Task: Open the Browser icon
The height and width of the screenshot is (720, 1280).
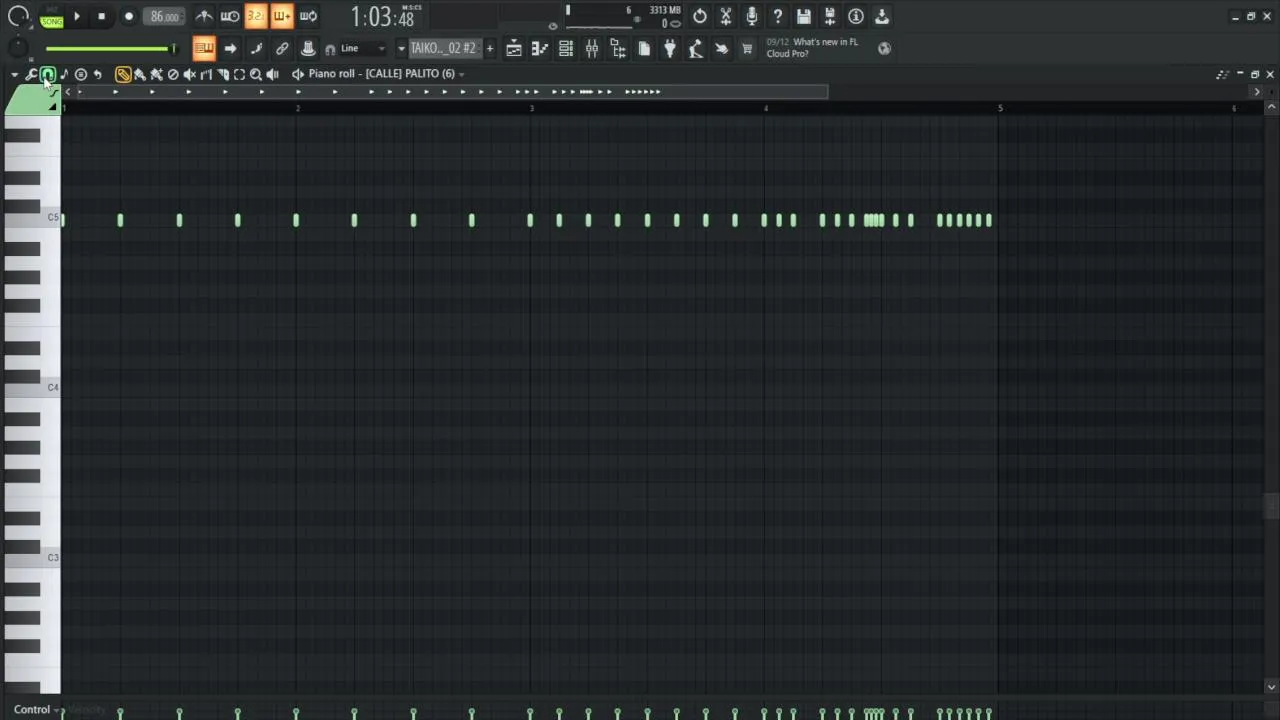Action: point(619,48)
